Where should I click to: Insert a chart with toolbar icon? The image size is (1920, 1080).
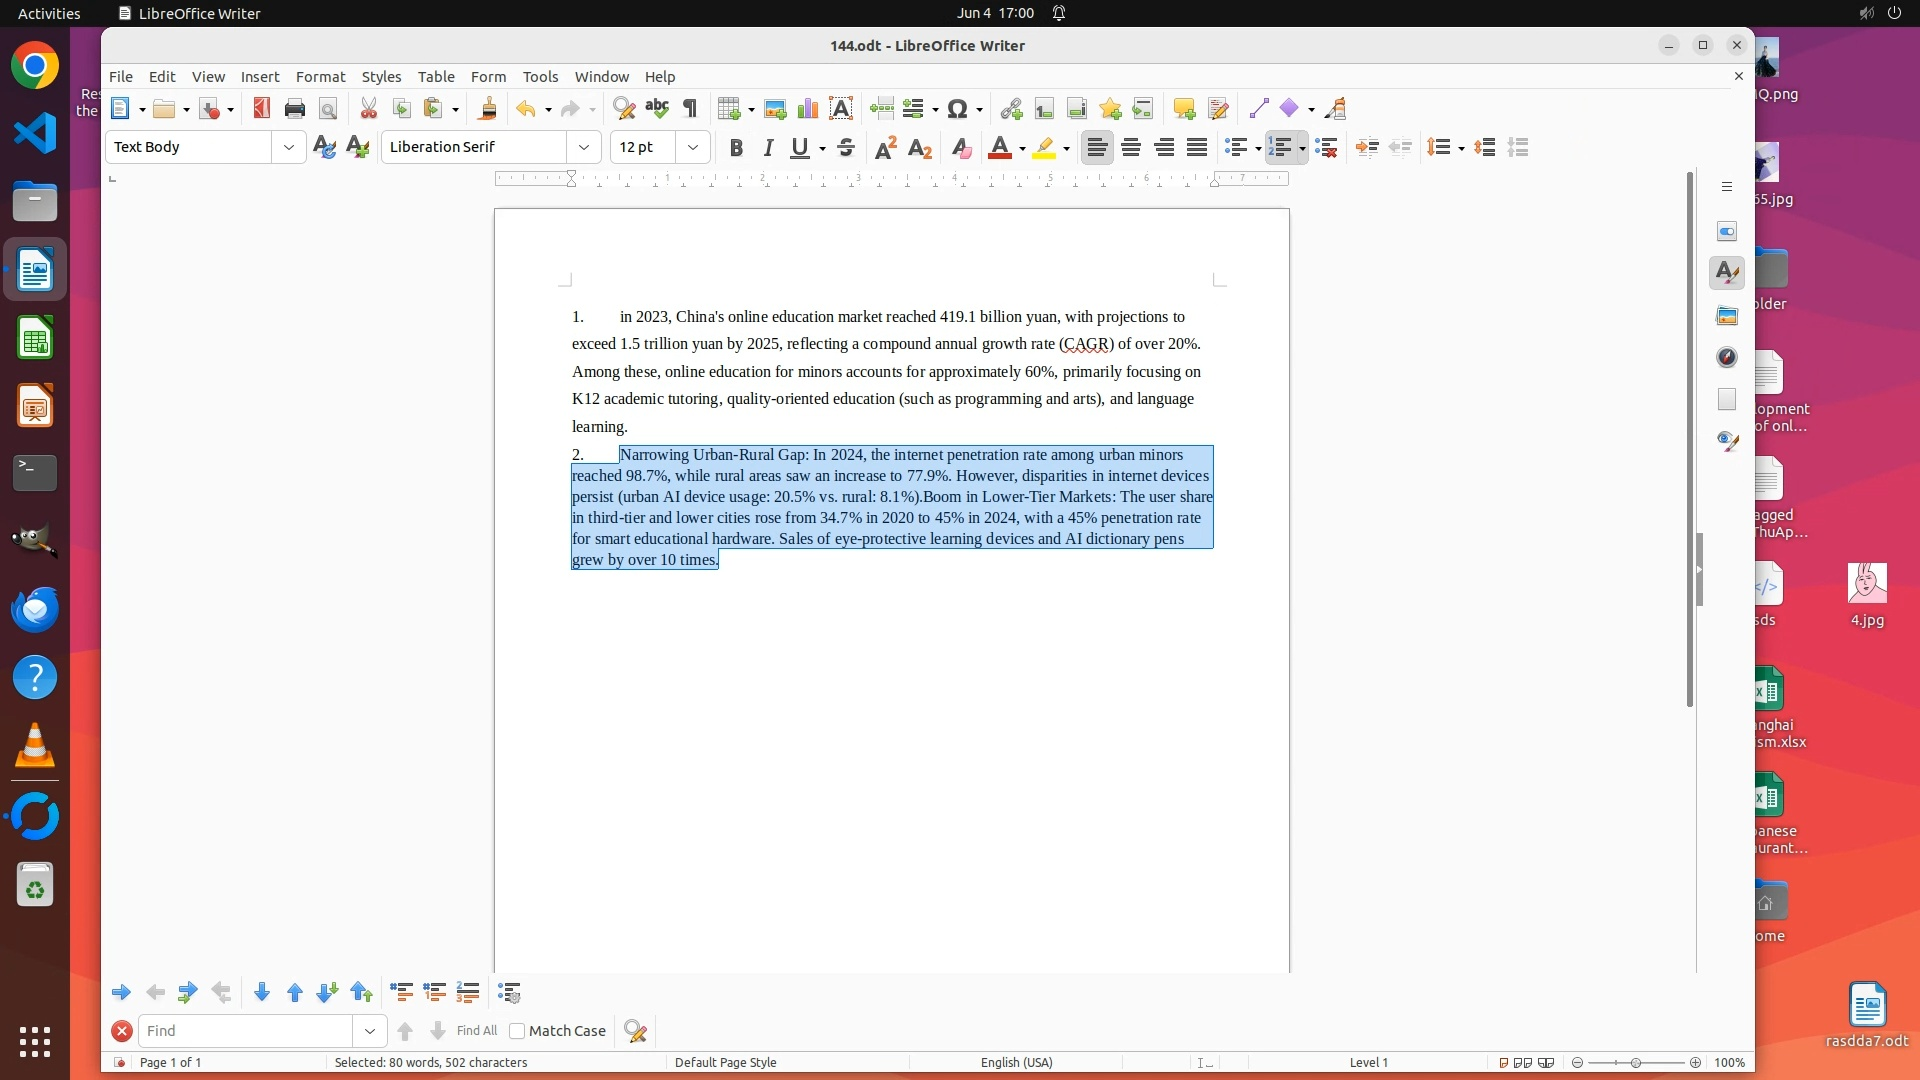tap(808, 109)
